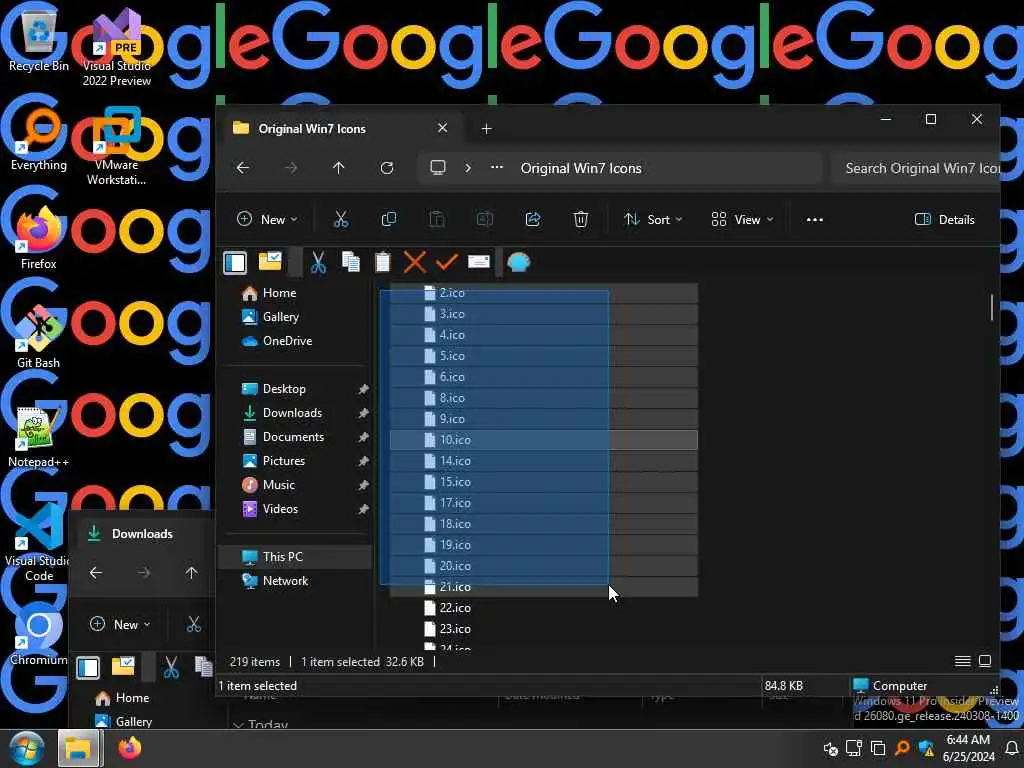The height and width of the screenshot is (768, 1024).
Task: Click the PC monitor icon in address bar
Action: point(438,168)
